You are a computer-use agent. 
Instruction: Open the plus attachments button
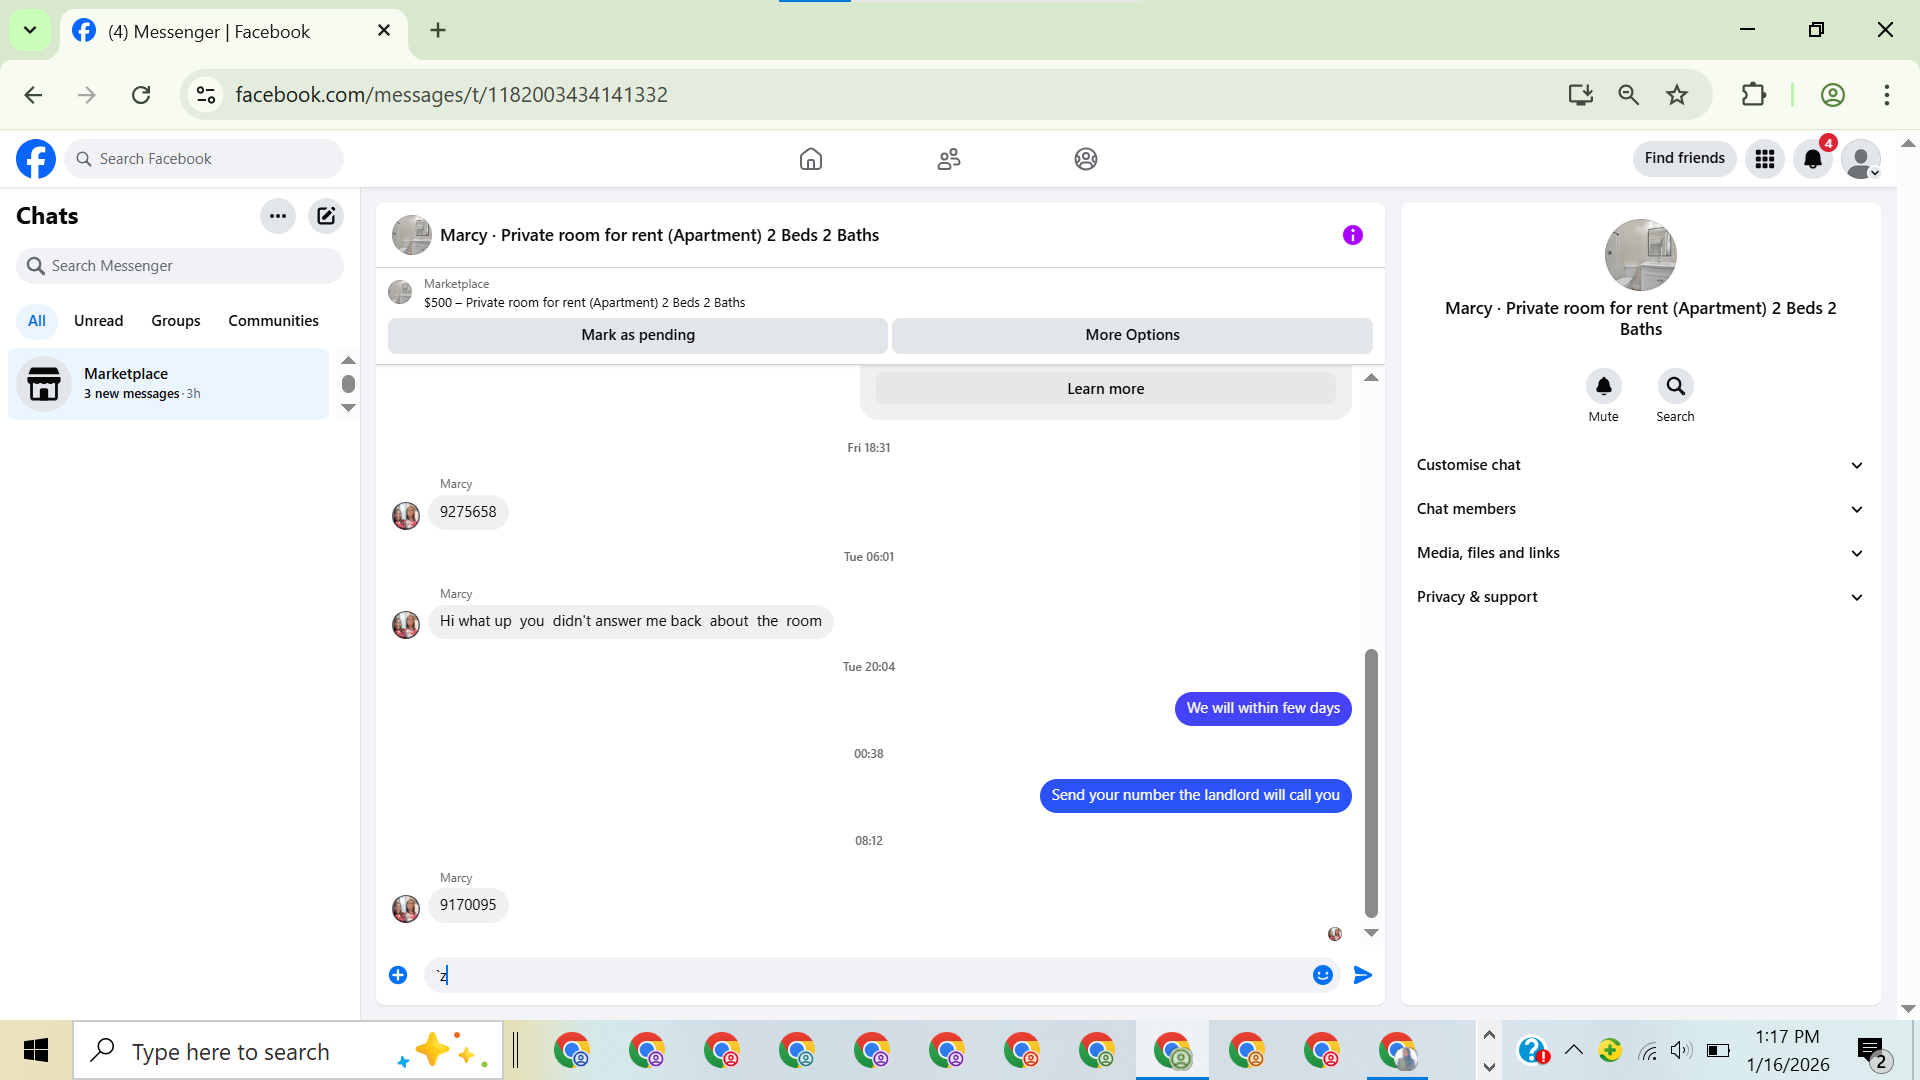[x=398, y=975]
